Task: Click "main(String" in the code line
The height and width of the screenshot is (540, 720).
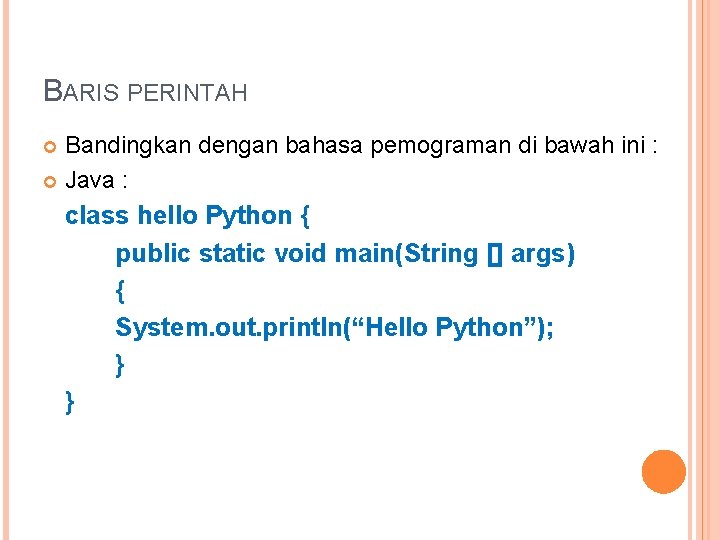Action: coord(406,254)
